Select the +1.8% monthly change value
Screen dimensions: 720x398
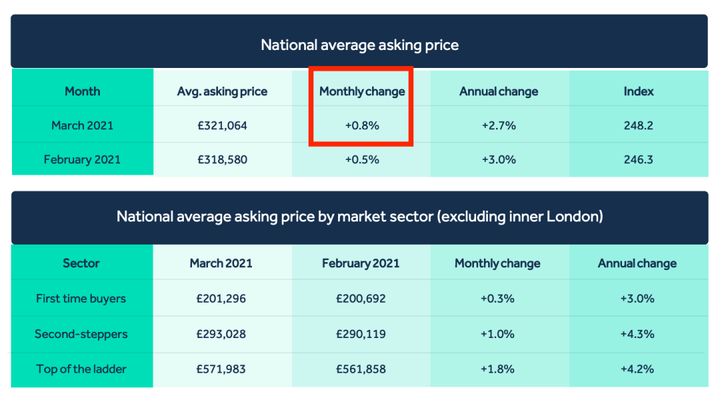coord(497,369)
